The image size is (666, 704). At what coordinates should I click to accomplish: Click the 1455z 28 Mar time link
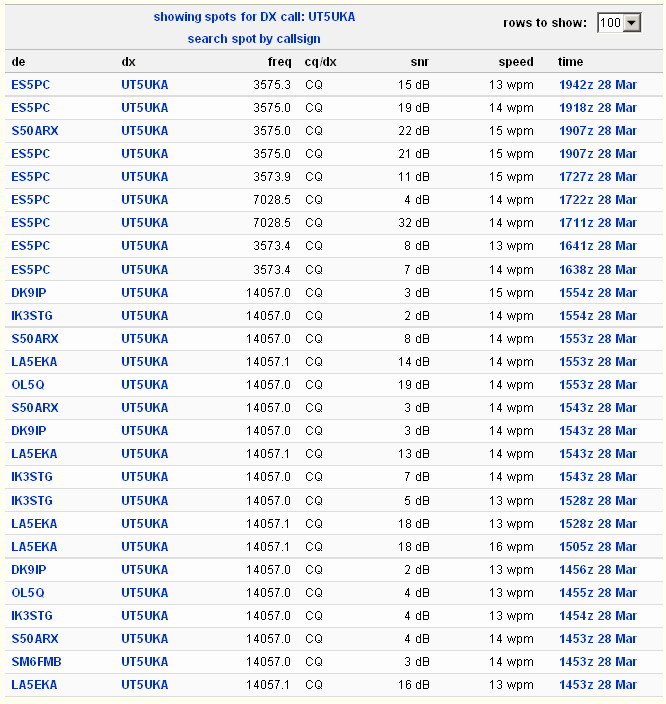click(598, 593)
